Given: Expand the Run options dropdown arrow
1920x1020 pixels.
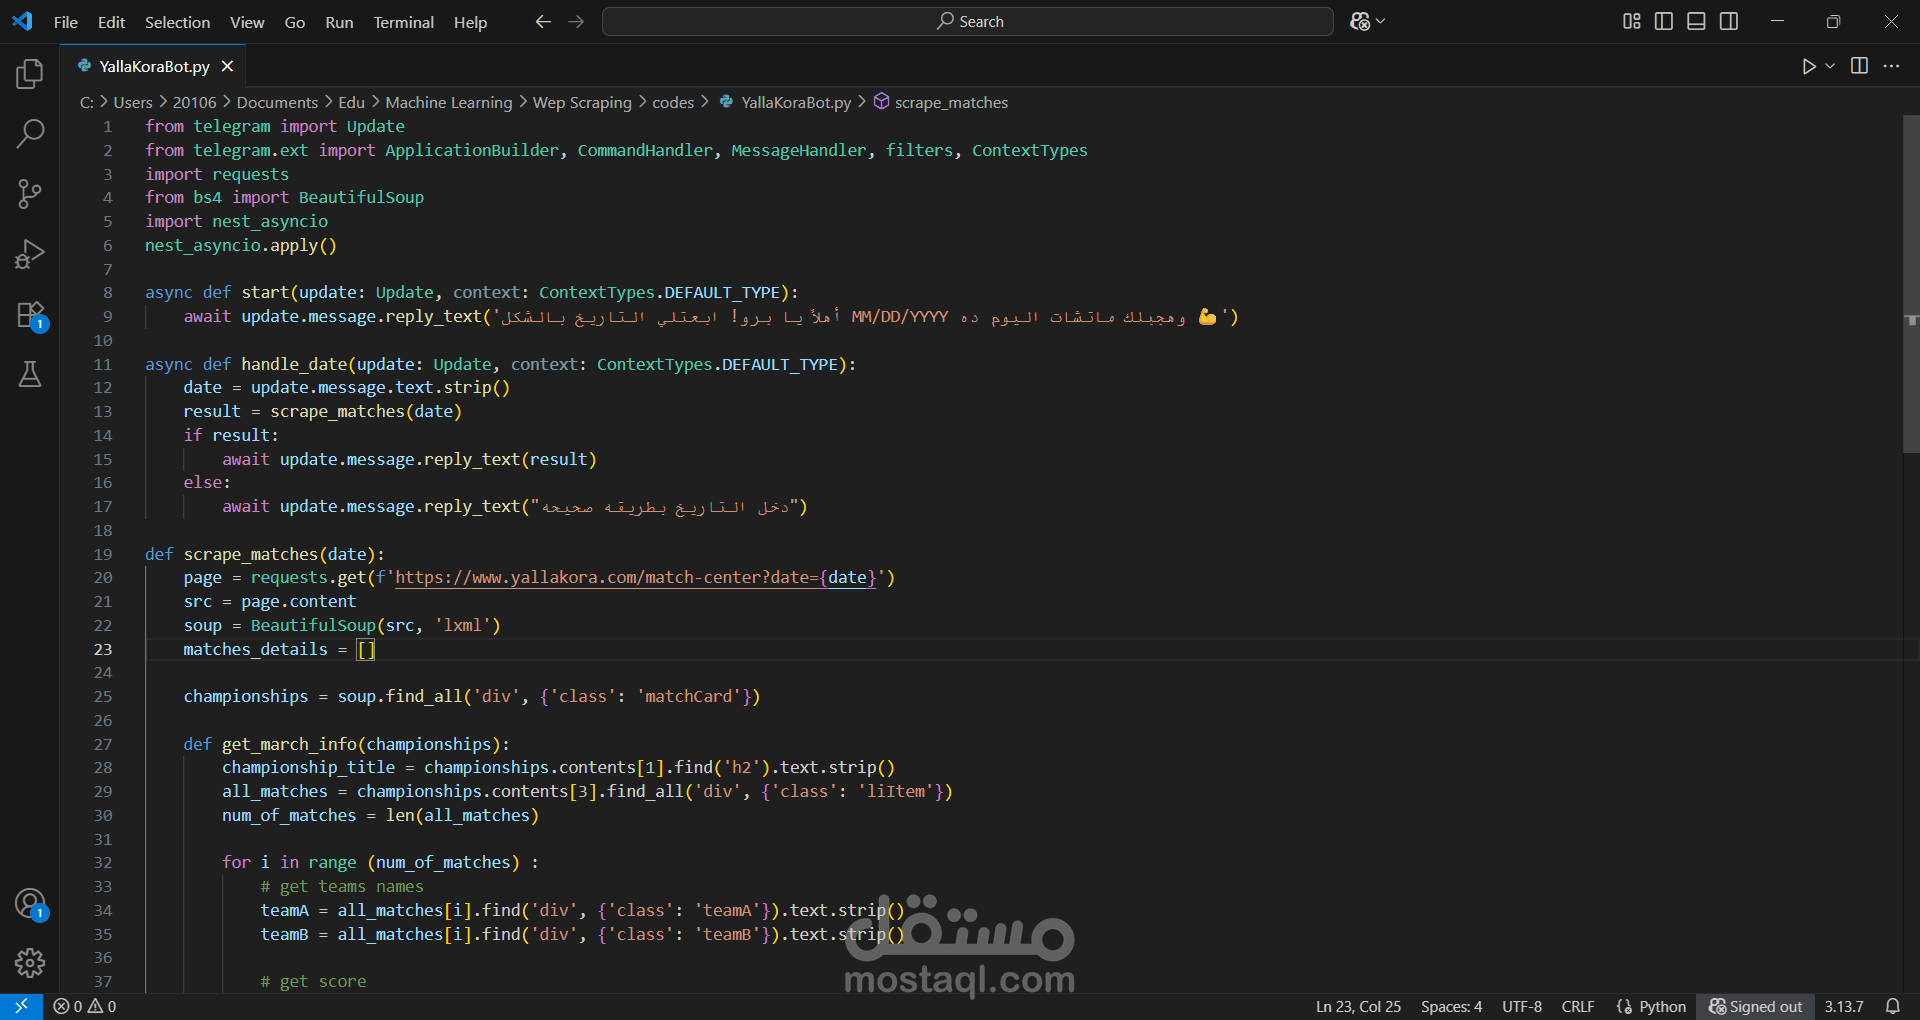Looking at the screenshot, I should tap(1830, 66).
